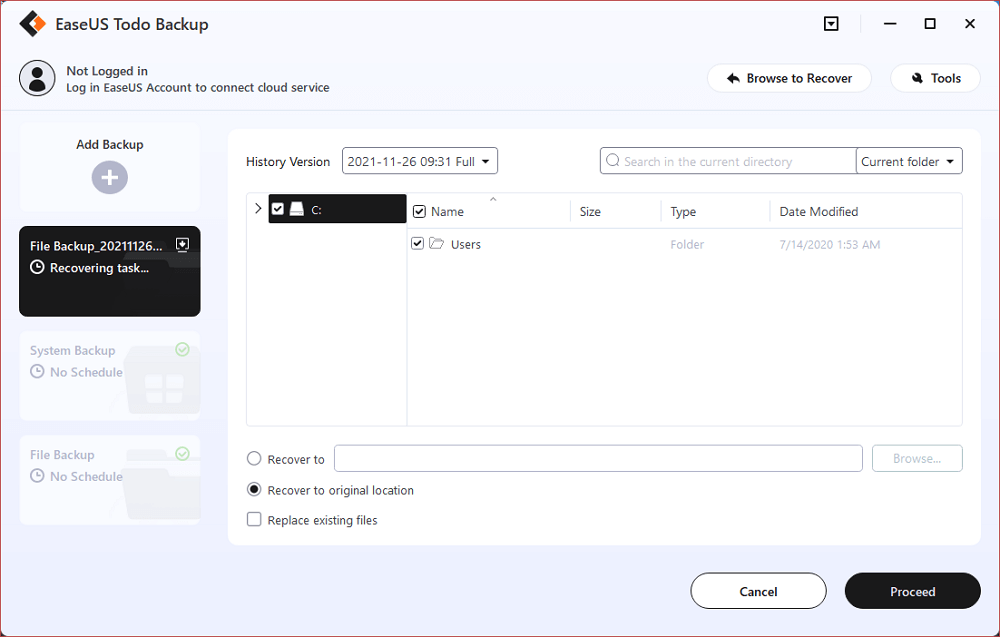Maximize the EaseUS window
The width and height of the screenshot is (1000, 637).
930,24
